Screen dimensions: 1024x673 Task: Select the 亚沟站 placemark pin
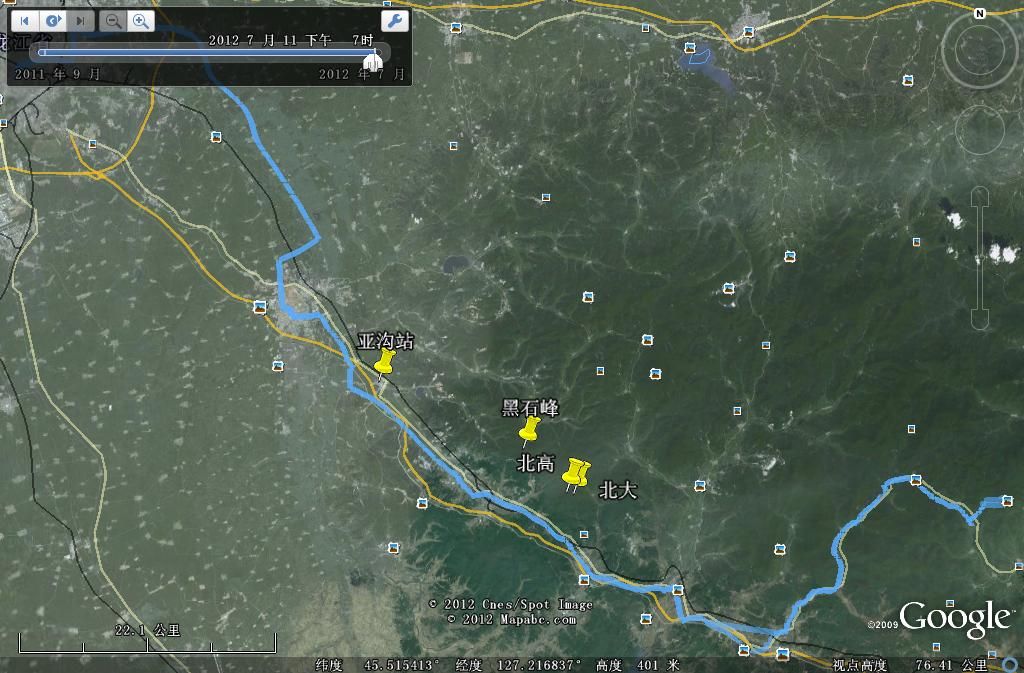[385, 362]
